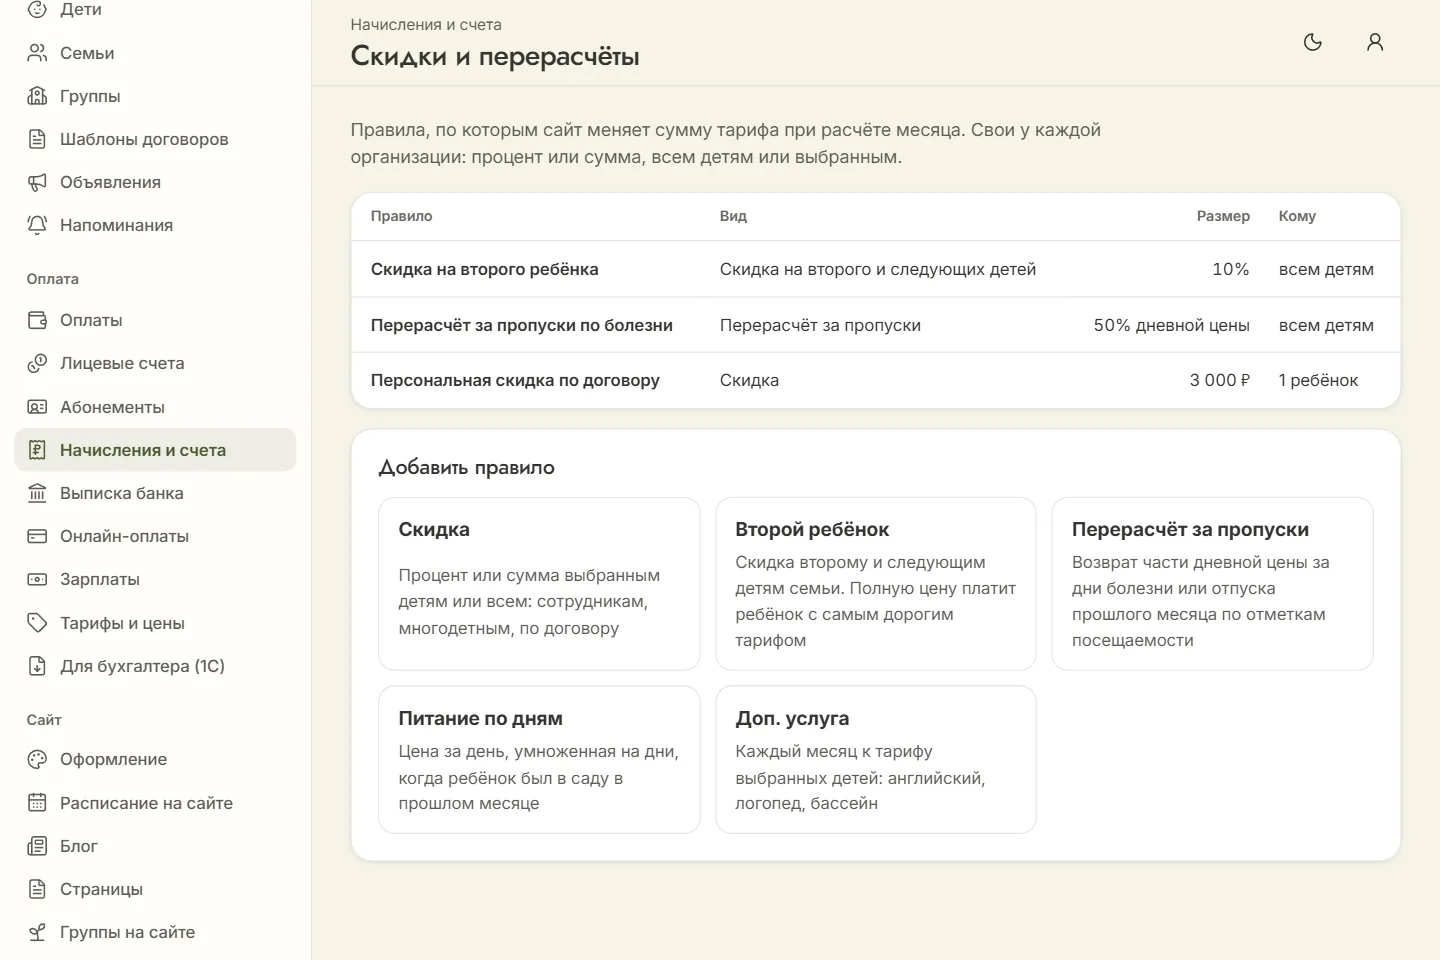This screenshot has height=960, width=1440.
Task: Toggle dark theme with the moon icon
Action: [x=1313, y=42]
